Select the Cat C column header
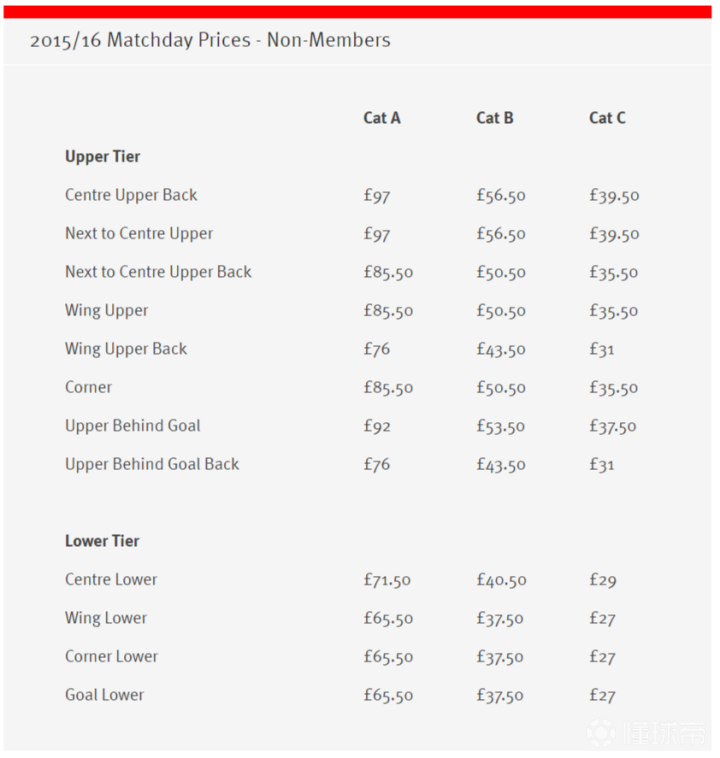The height and width of the screenshot is (758, 720). 607,118
